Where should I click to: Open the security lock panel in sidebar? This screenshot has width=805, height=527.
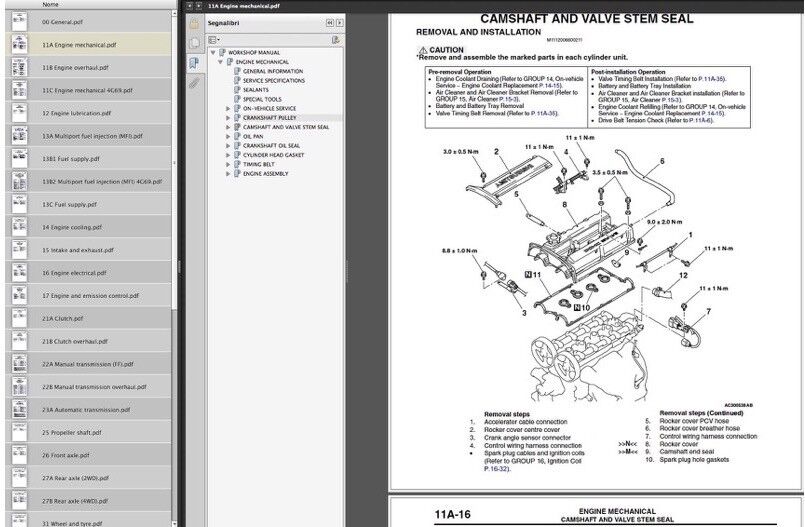(x=194, y=24)
